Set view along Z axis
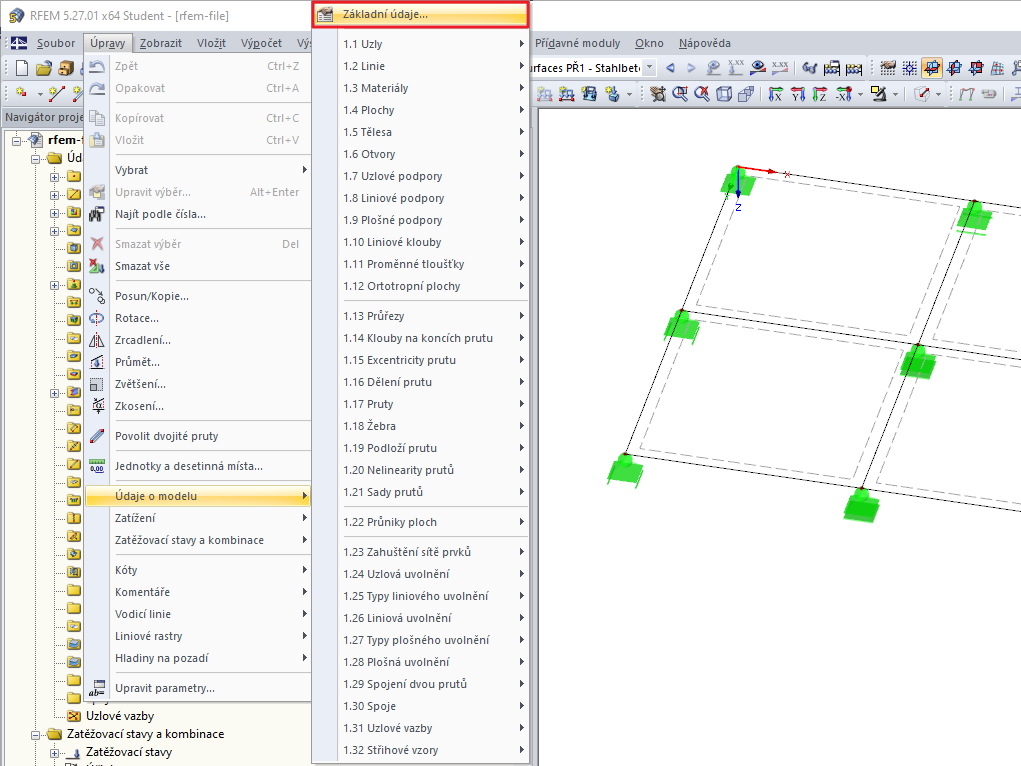This screenshot has width=1021, height=766. (819, 94)
